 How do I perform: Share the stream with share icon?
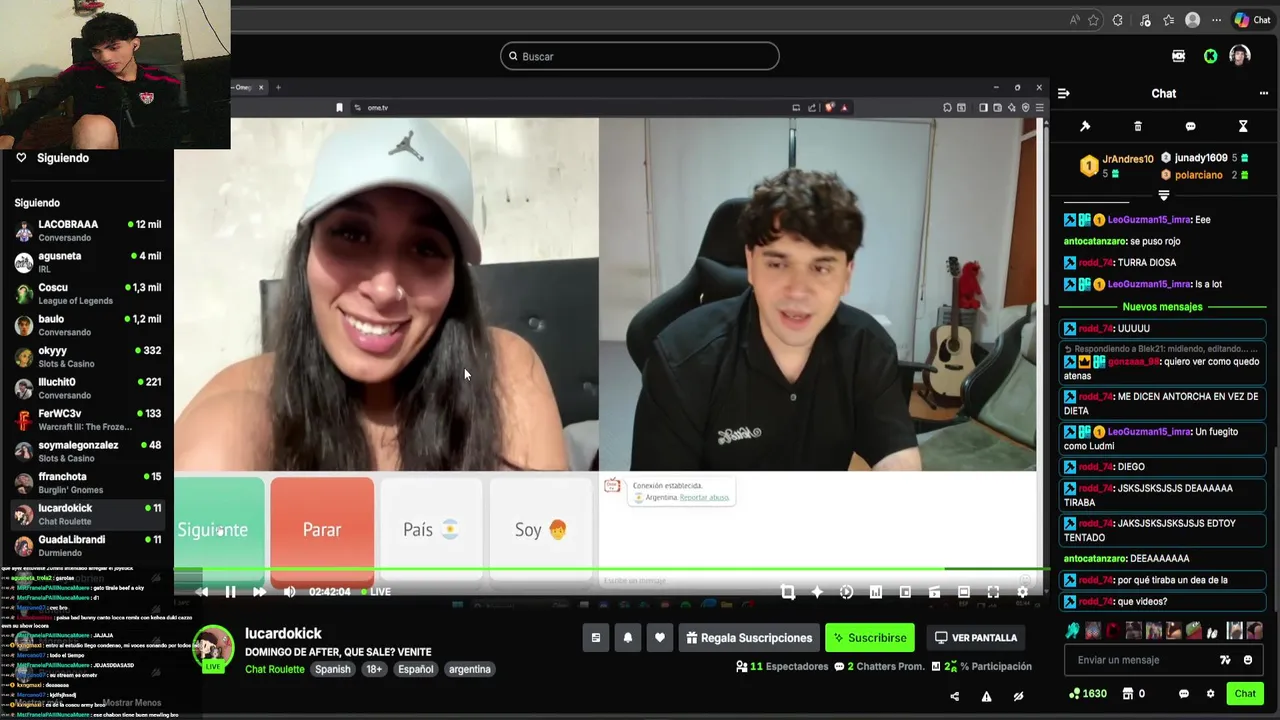click(x=954, y=696)
